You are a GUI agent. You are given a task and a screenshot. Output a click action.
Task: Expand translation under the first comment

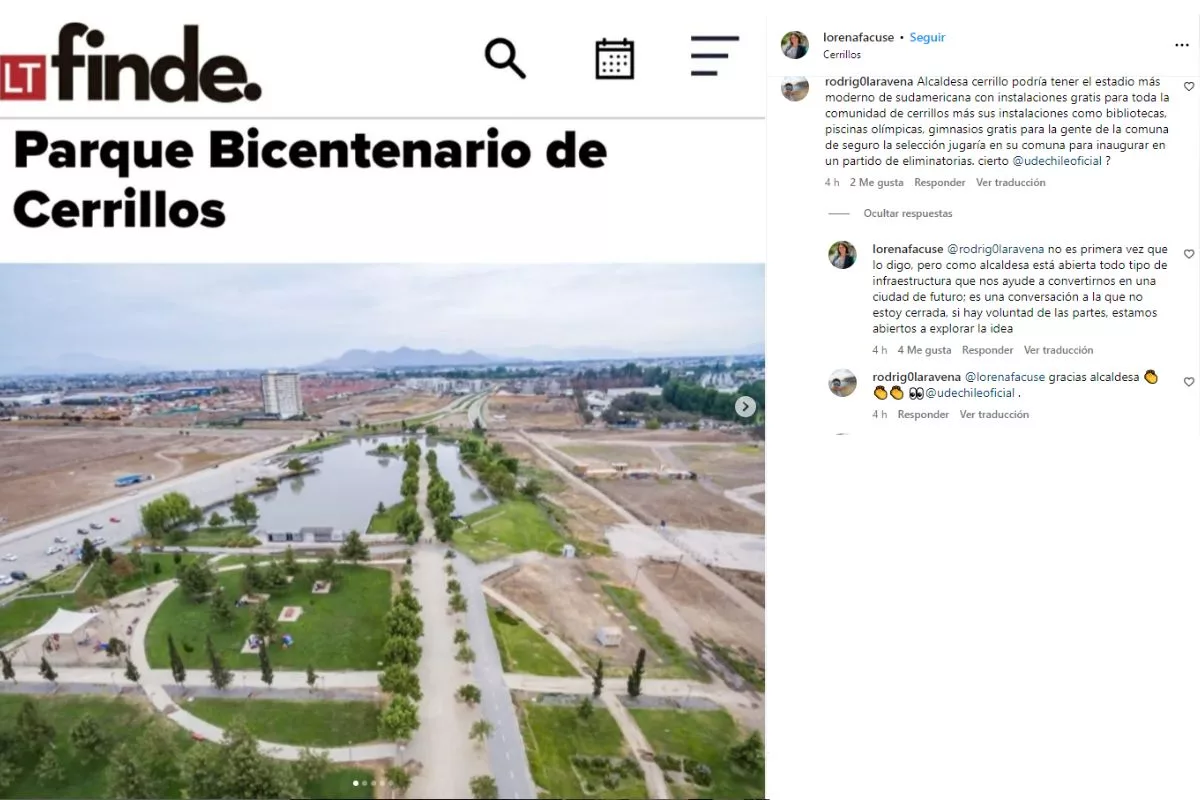(x=1010, y=182)
